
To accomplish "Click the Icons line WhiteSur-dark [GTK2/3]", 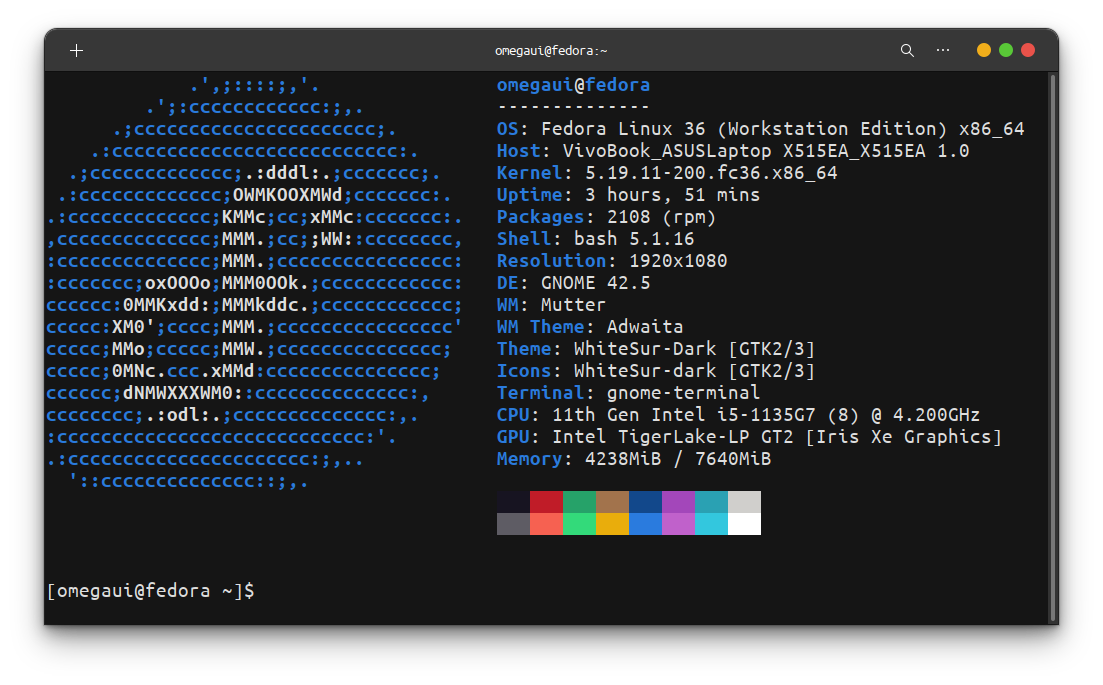I will 656,371.
